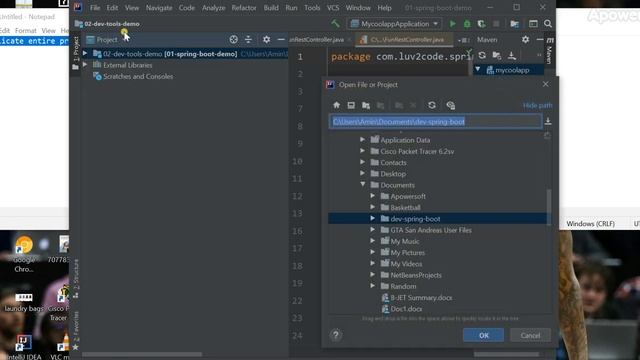The height and width of the screenshot is (360, 640).
Task: Select Scratches and Consoles node
Action: tap(138, 76)
